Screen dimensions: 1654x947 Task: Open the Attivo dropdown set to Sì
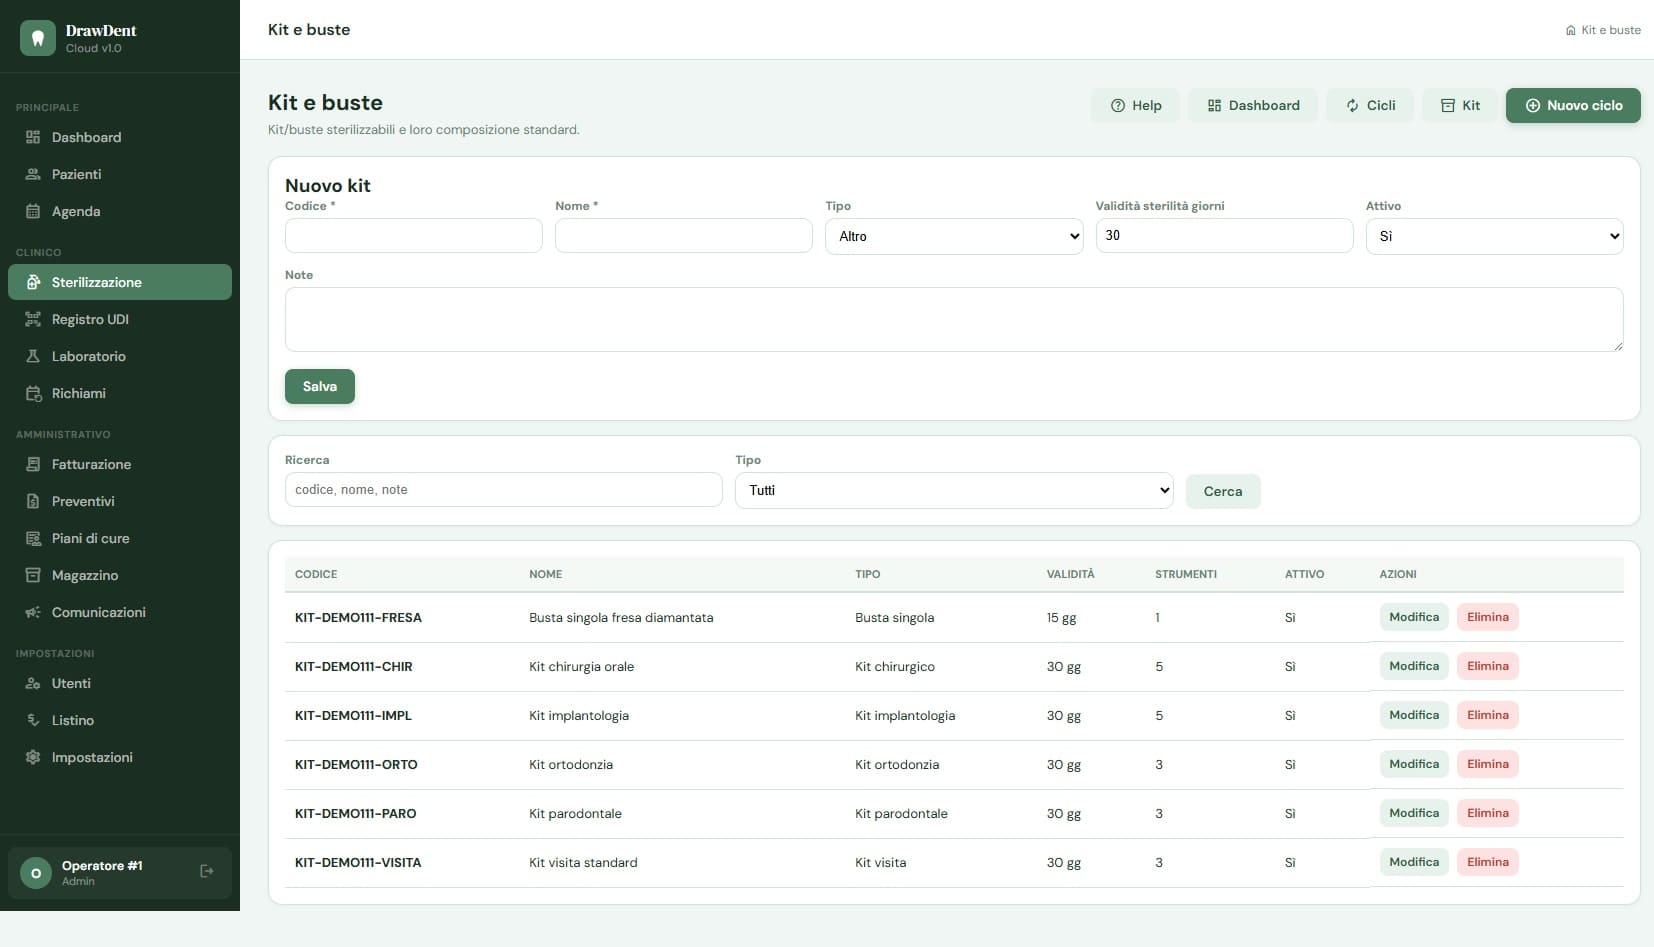(1494, 236)
